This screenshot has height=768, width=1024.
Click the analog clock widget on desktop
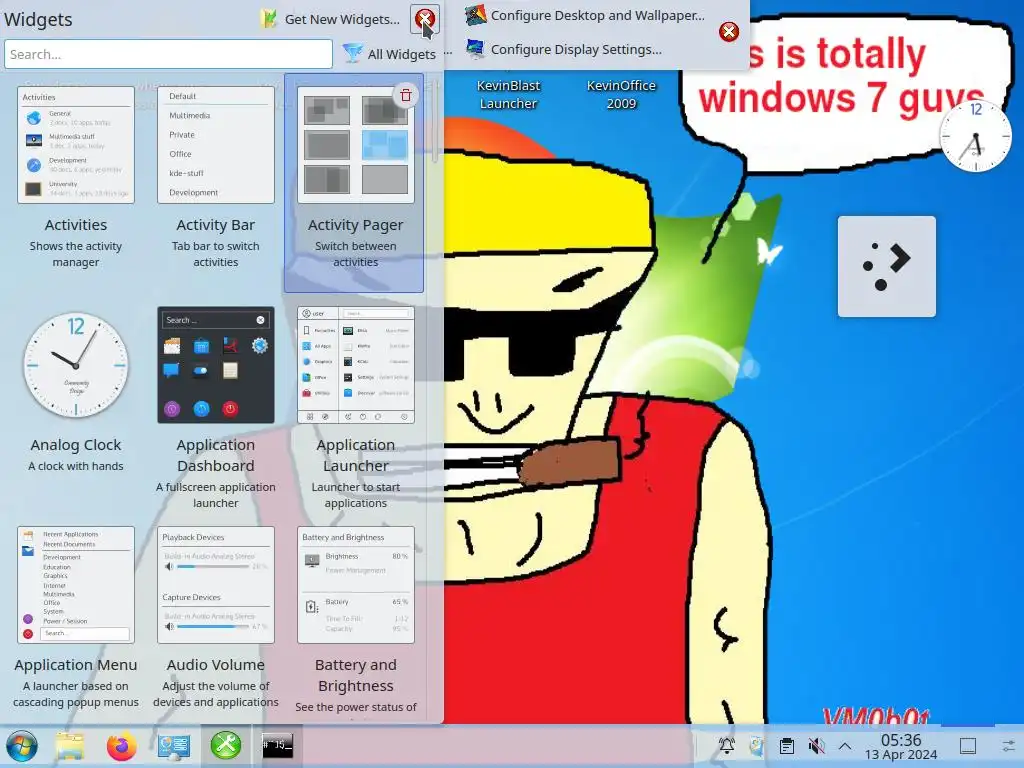click(975, 136)
